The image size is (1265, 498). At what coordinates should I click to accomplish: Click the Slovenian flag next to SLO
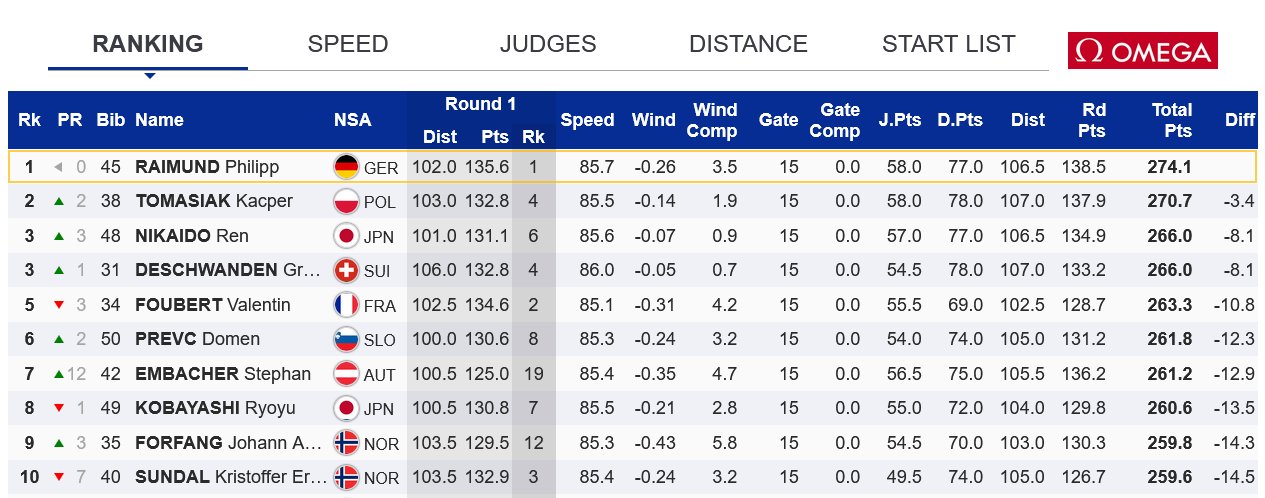pyautogui.click(x=346, y=340)
